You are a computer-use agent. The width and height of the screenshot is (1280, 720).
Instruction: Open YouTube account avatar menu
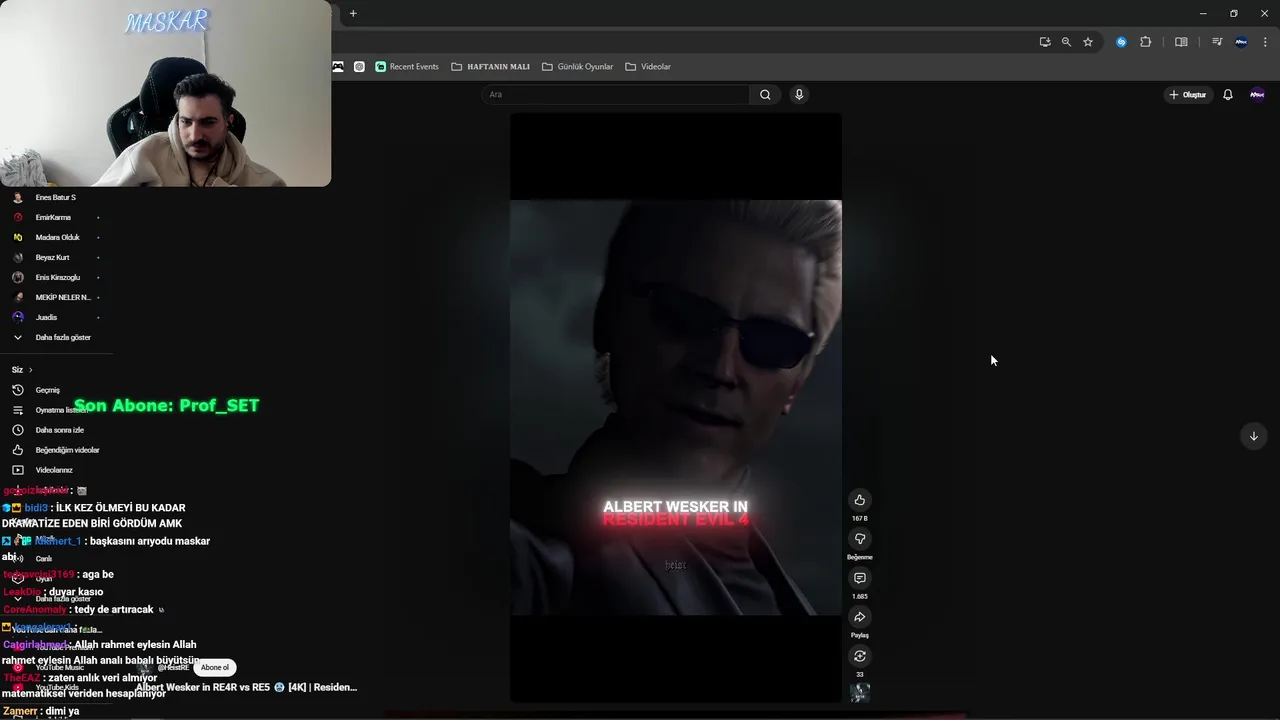1257,95
